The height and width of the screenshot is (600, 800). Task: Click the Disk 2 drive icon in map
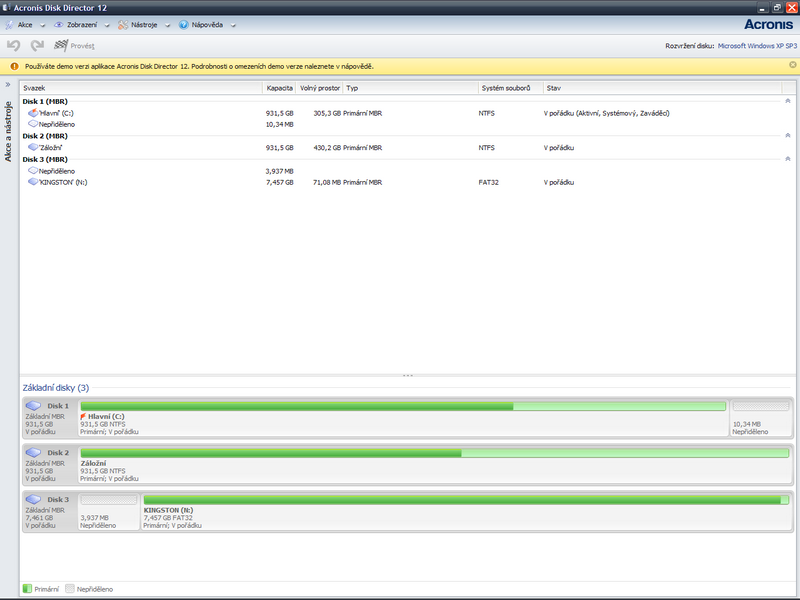34,453
